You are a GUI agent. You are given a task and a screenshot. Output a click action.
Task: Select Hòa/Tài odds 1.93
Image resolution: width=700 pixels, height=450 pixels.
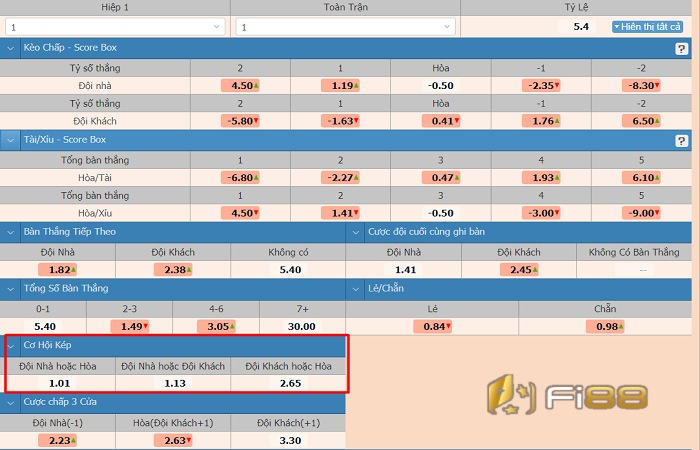[x=541, y=178]
